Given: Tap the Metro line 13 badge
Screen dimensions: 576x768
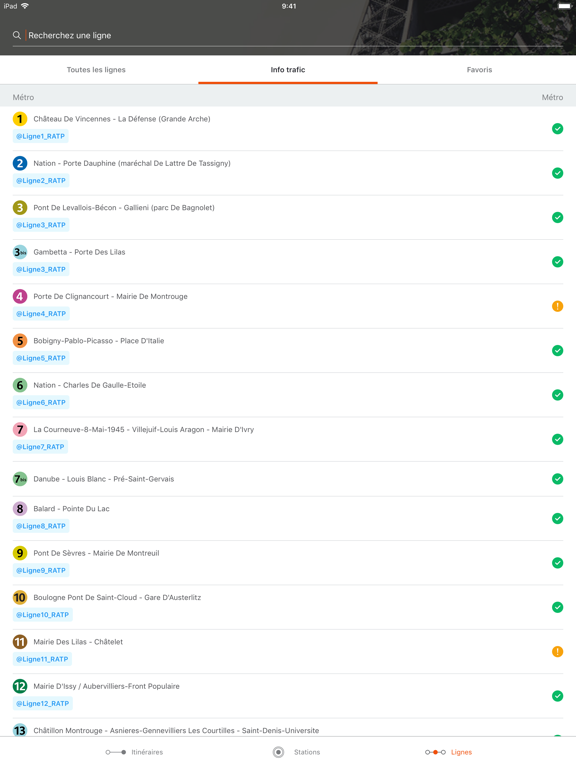Looking at the screenshot, I should (20, 730).
